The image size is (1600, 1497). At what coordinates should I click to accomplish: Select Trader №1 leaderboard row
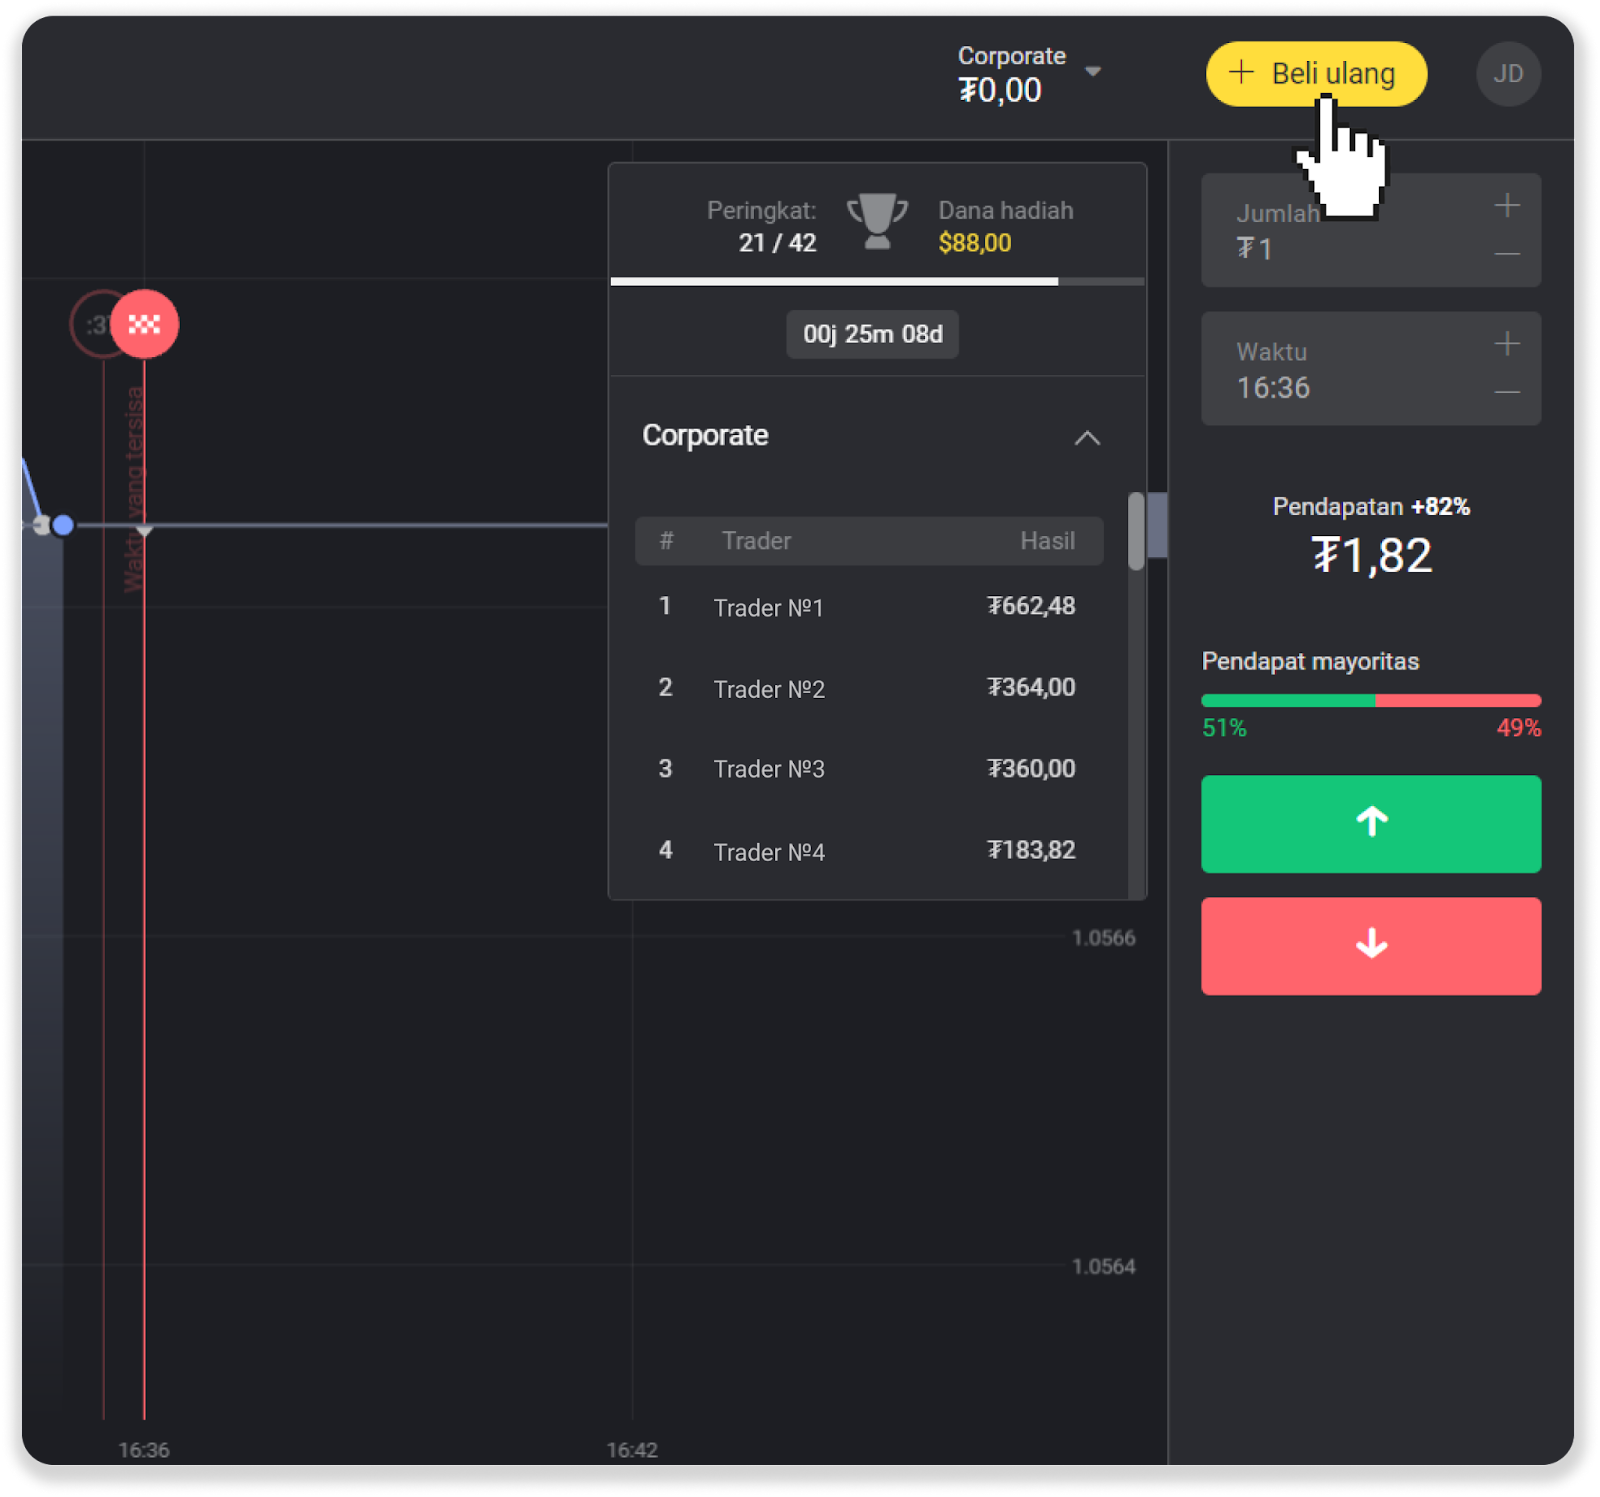pos(868,607)
